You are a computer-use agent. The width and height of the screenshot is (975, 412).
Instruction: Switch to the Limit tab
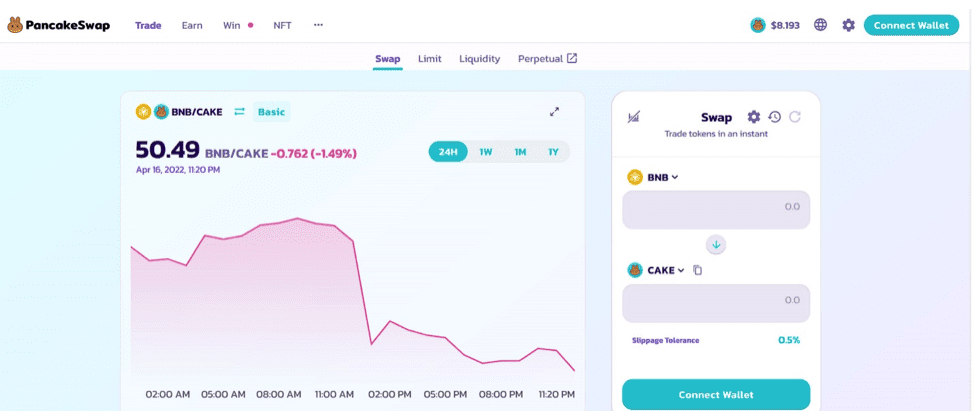pos(430,59)
